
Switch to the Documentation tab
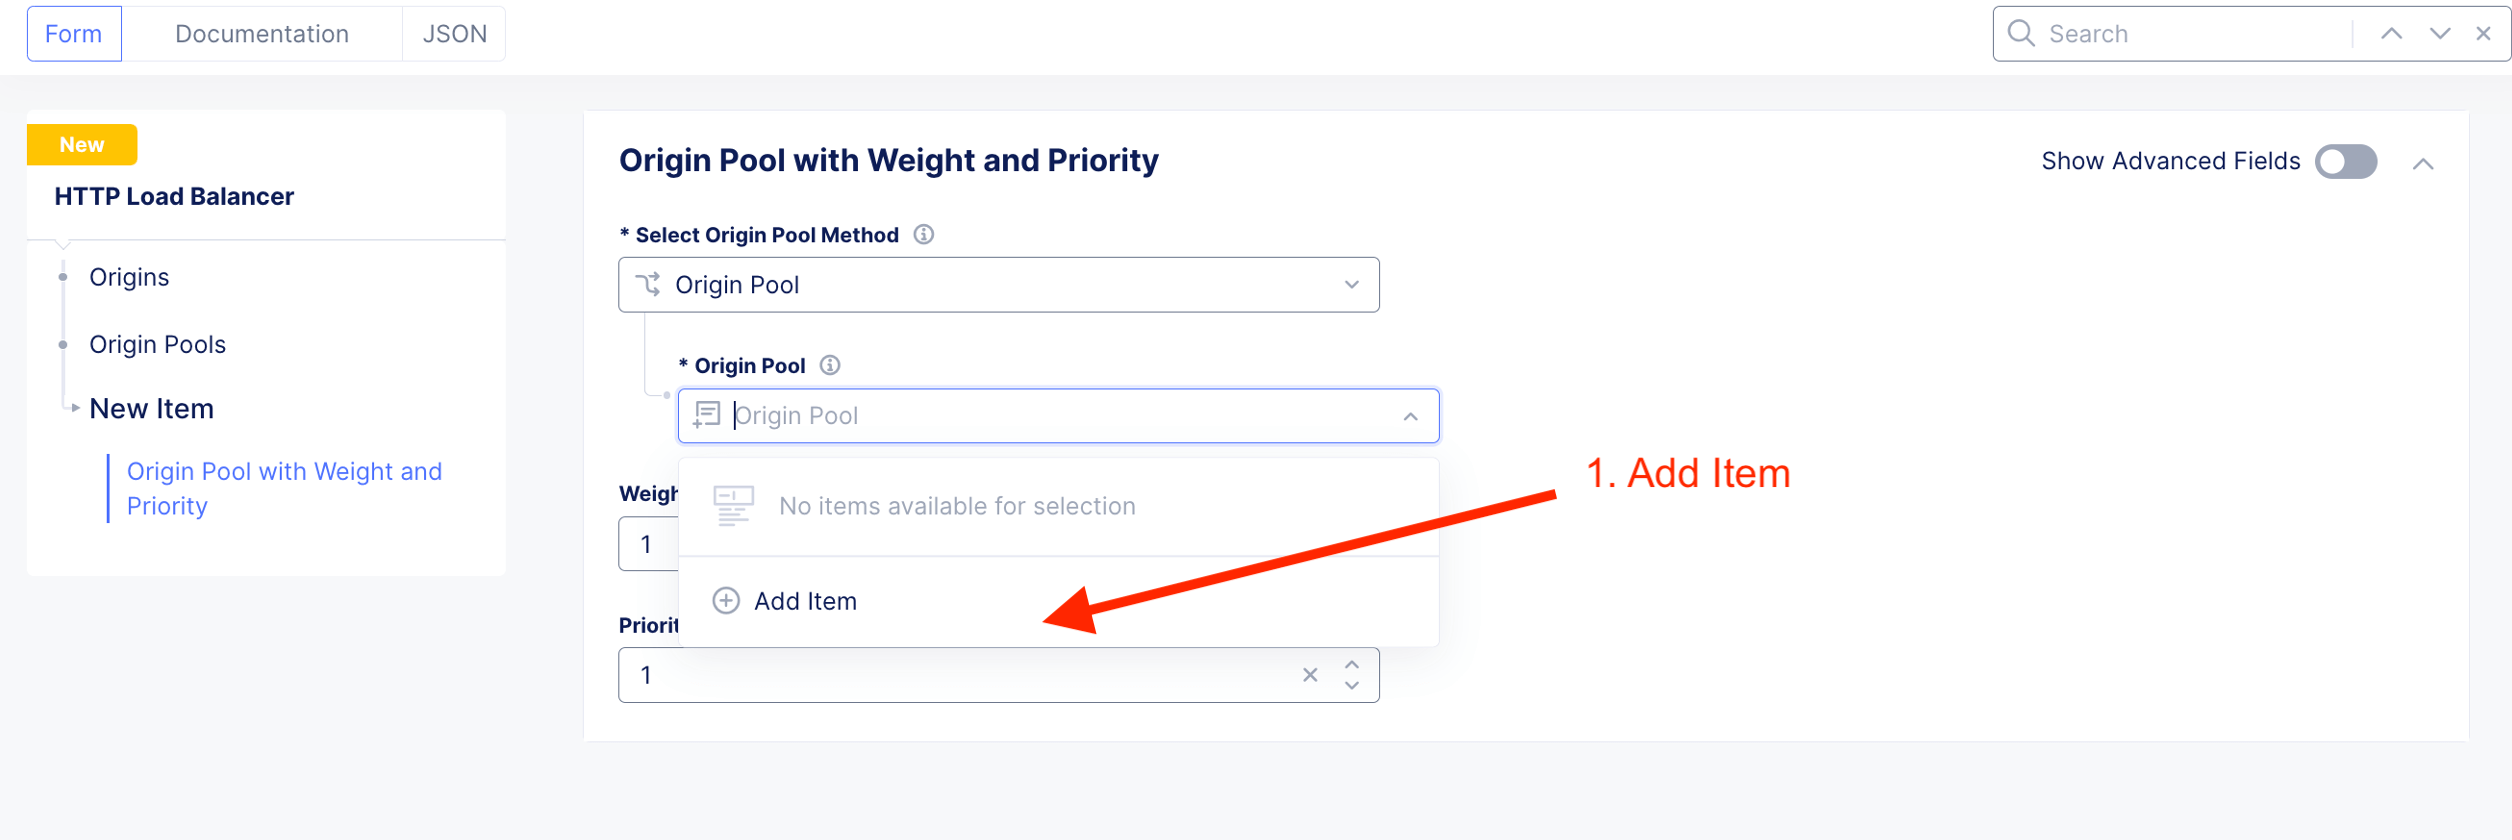click(x=262, y=34)
